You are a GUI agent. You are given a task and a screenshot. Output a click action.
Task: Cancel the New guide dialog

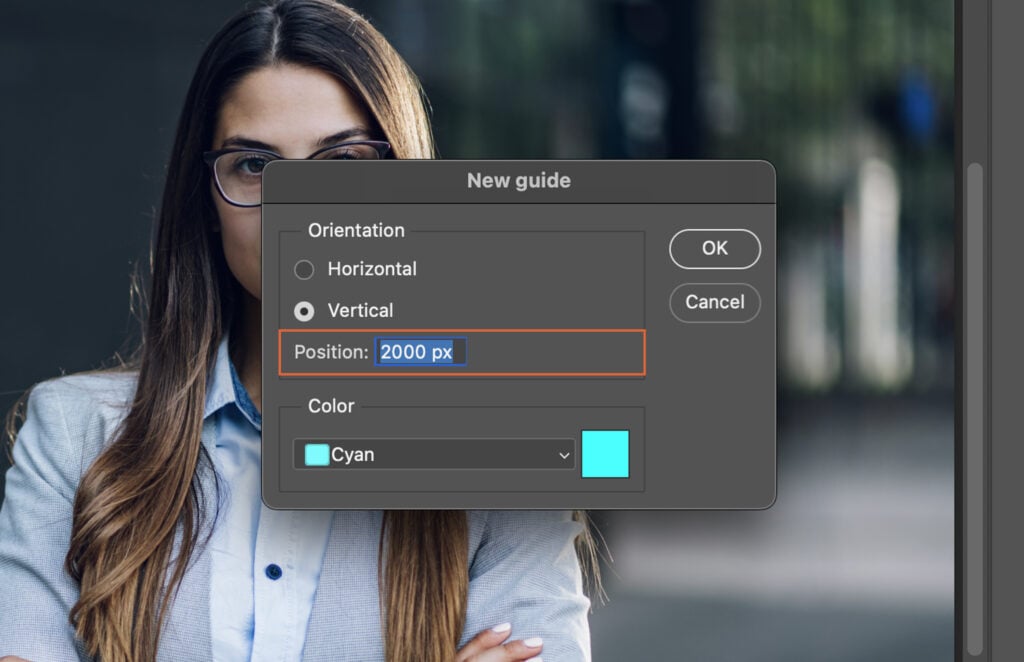[714, 302]
